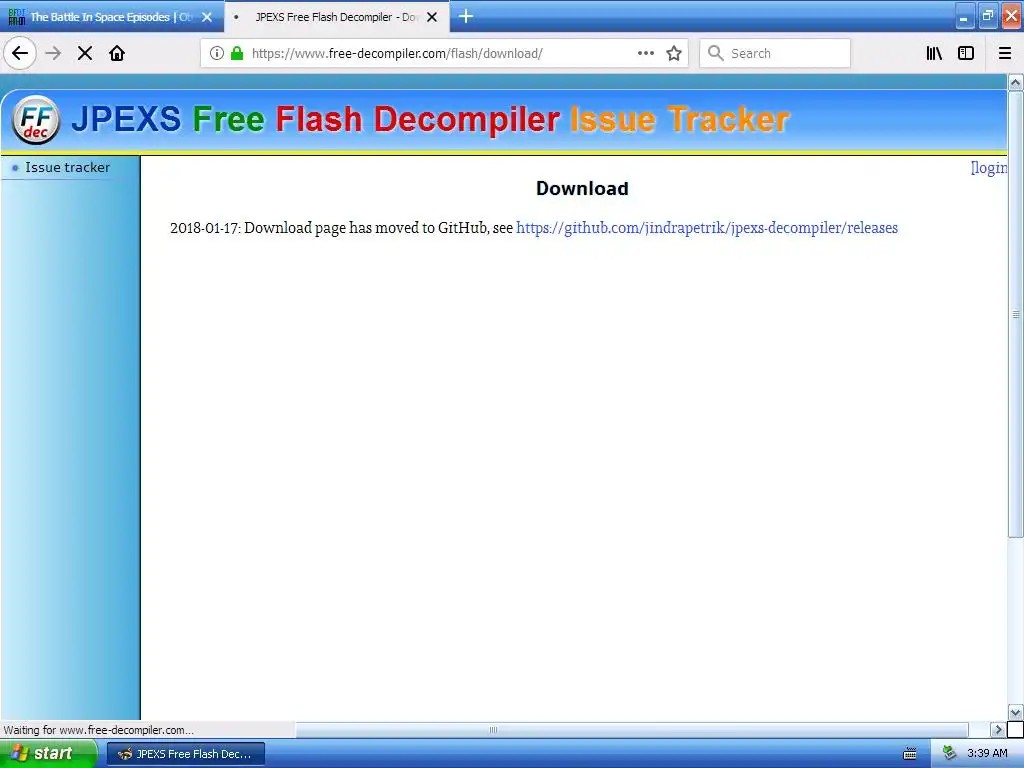Focus the Search box in toolbar
This screenshot has width=1024, height=768.
pos(775,53)
